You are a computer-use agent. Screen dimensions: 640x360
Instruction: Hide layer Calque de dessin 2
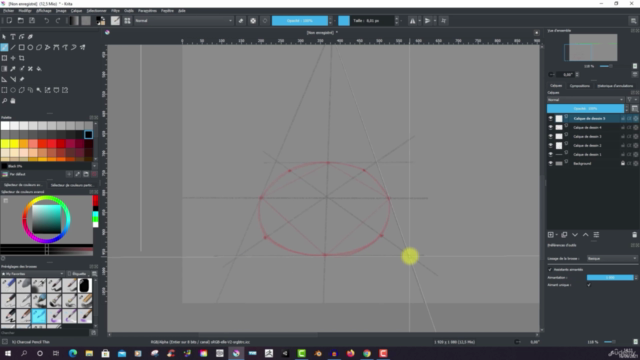coord(551,145)
